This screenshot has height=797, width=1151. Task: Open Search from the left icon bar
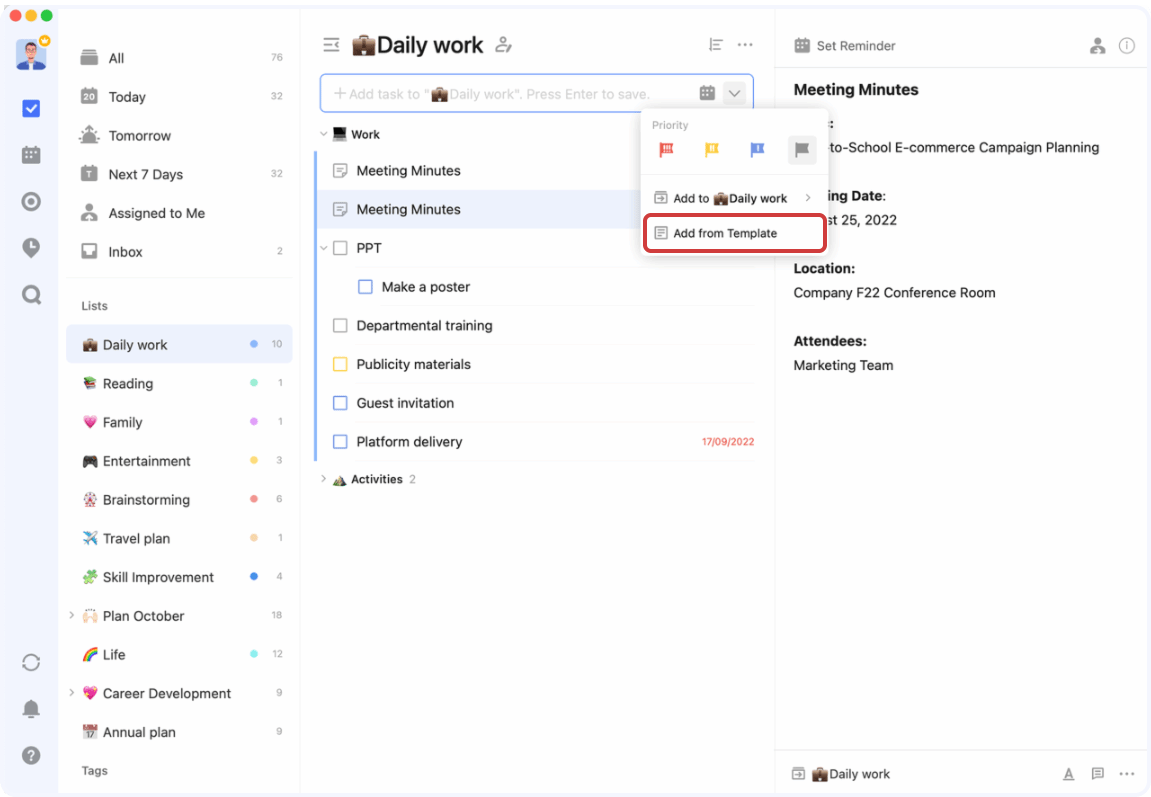[x=31, y=294]
